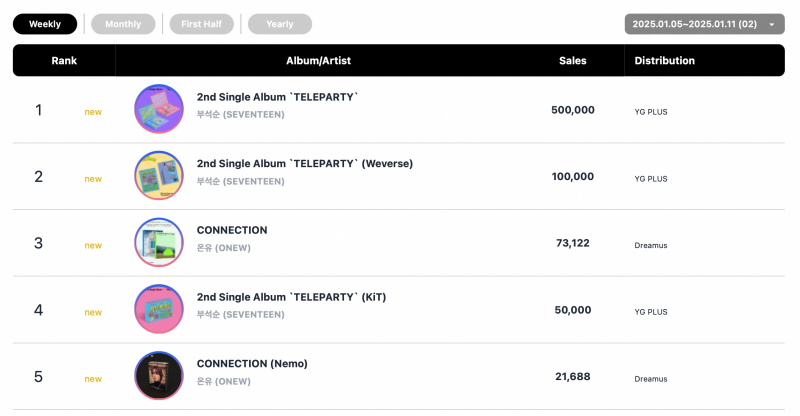Open the TELEPARTY purple album cover thumbnail

click(x=159, y=109)
